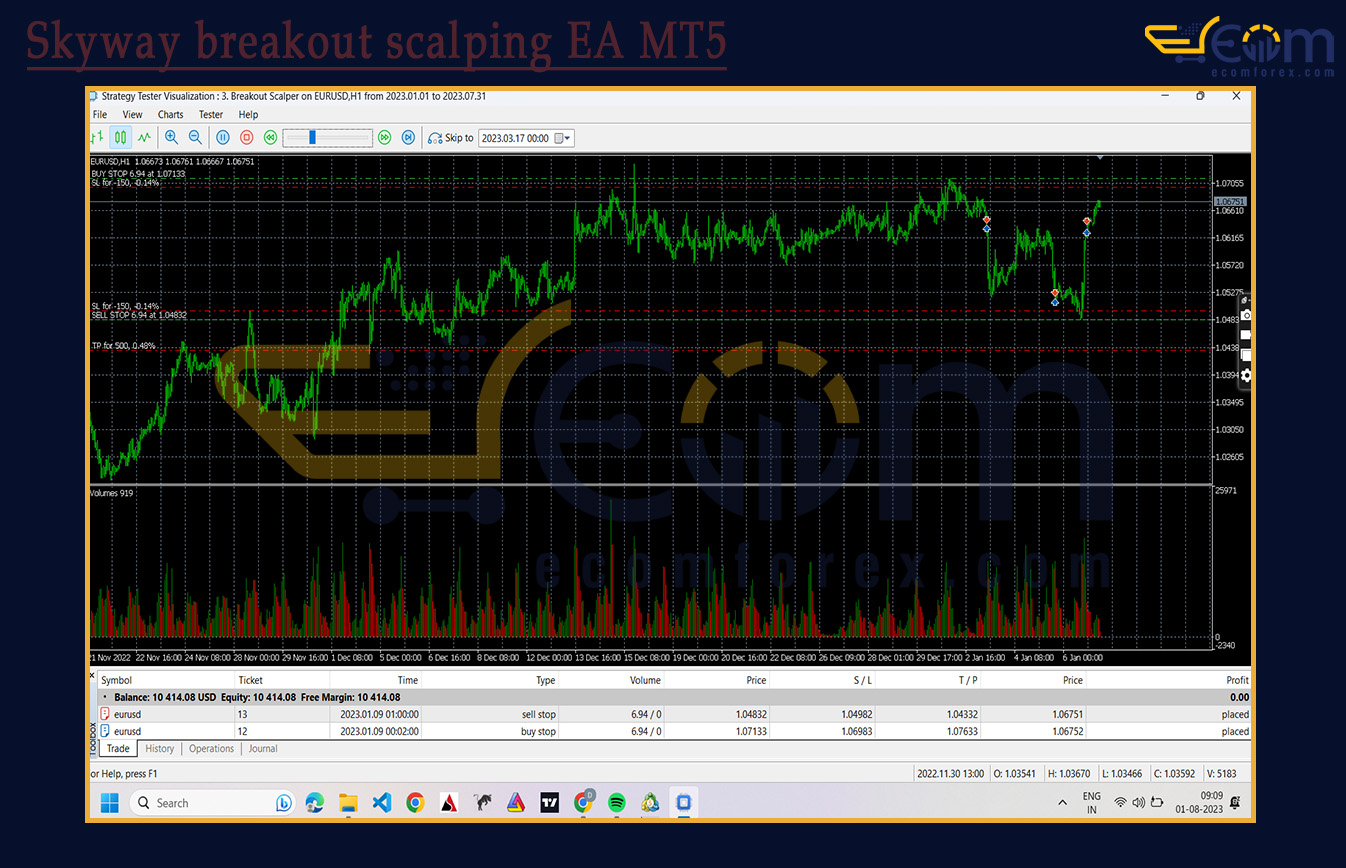Image resolution: width=1346 pixels, height=868 pixels.
Task: Slow down the visualization speed
Action: (x=270, y=138)
